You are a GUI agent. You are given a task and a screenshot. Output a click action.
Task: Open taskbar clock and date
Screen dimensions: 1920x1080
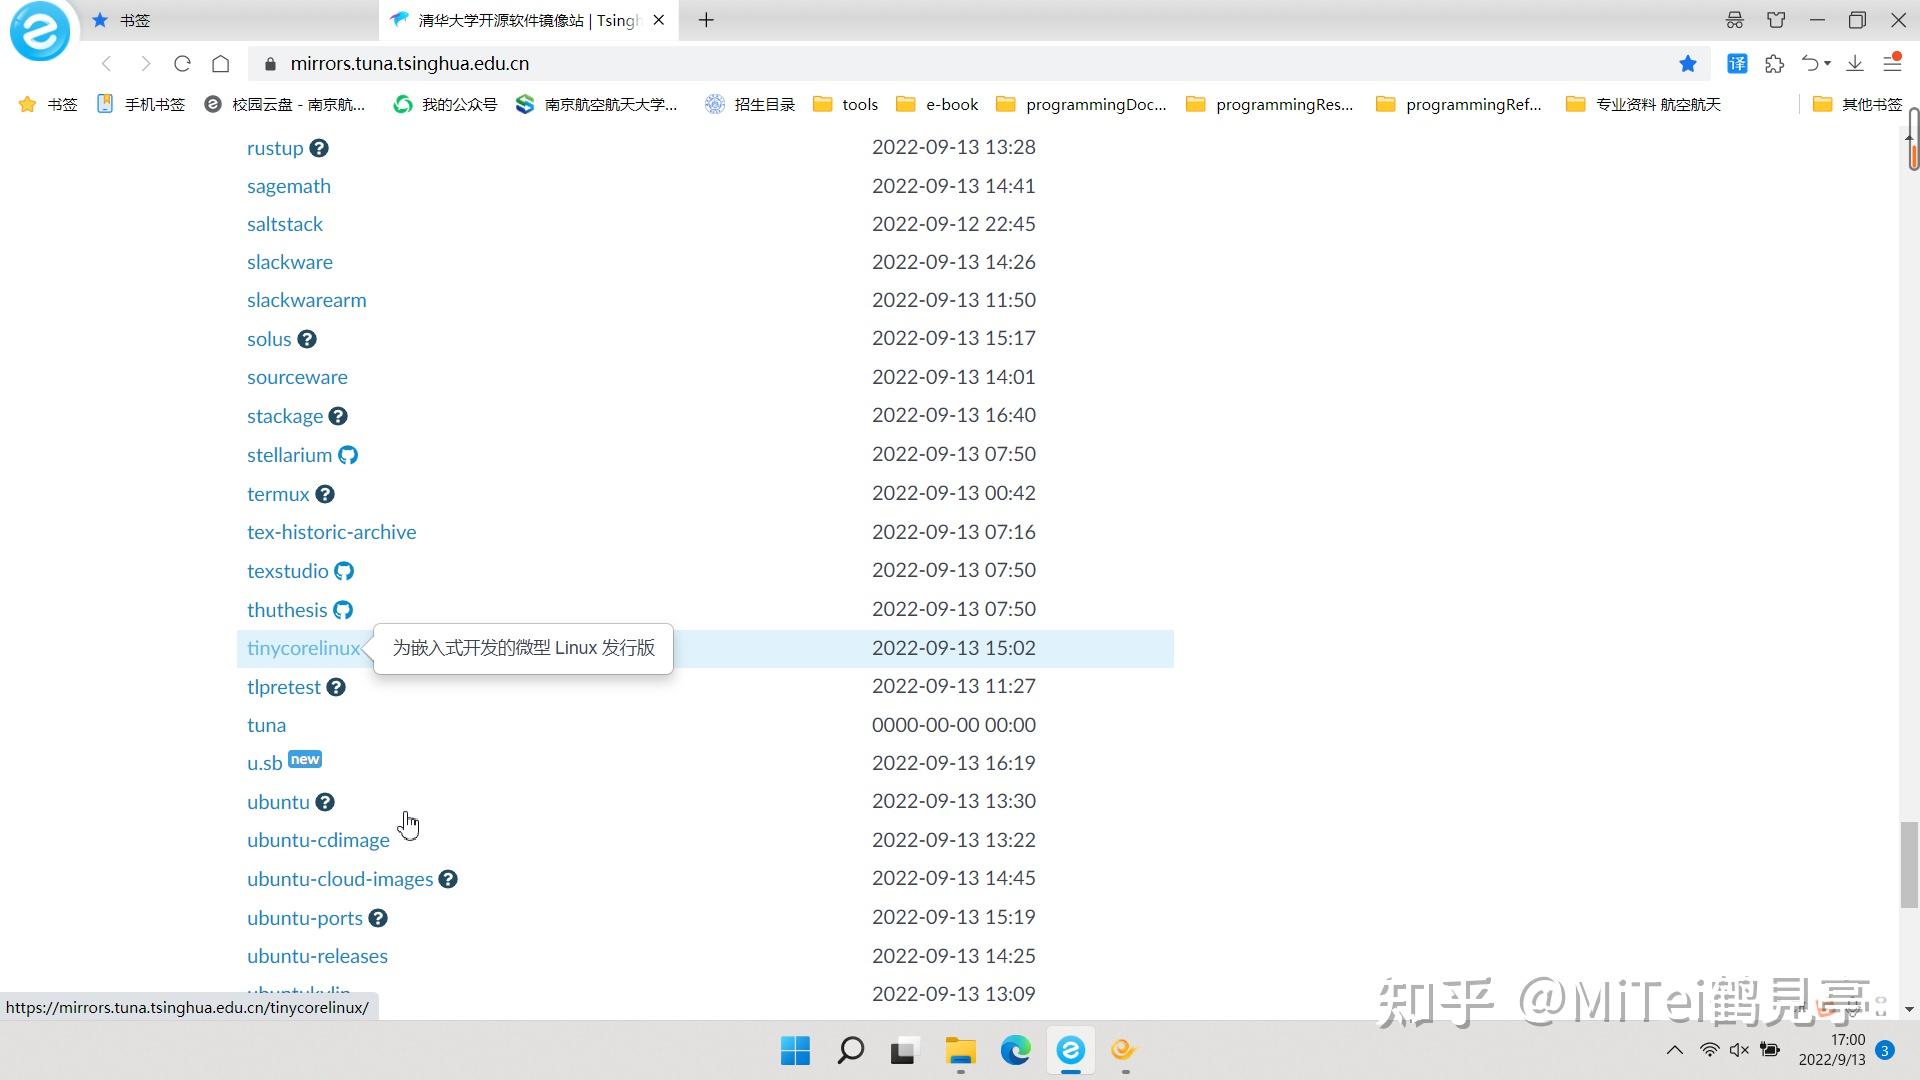click(x=1832, y=1050)
